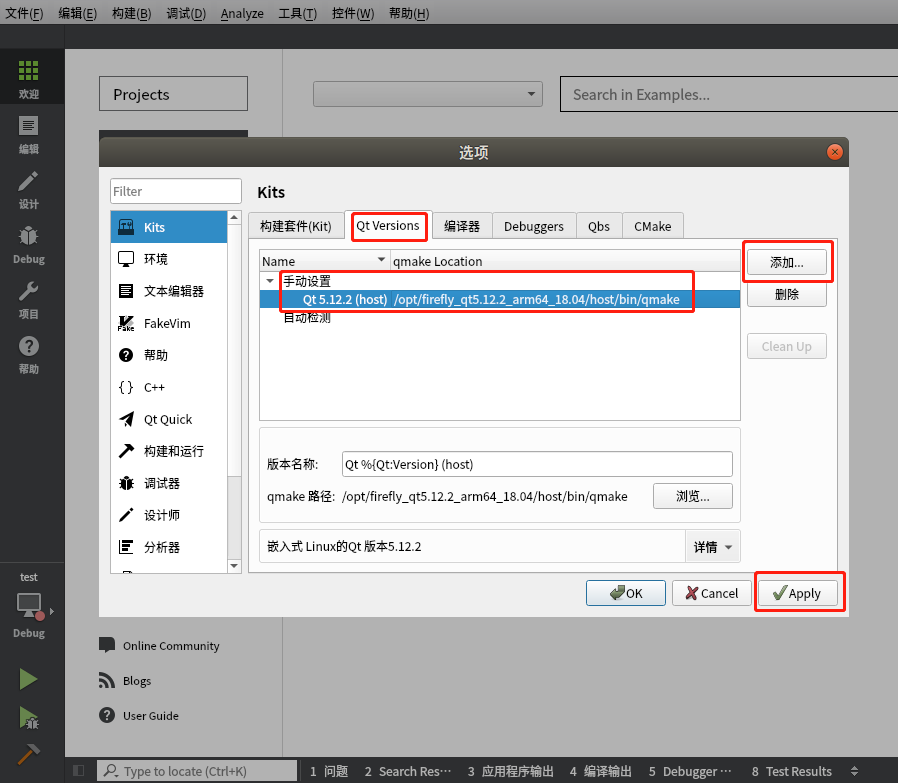Open the Name column sort dropdown

(381, 260)
